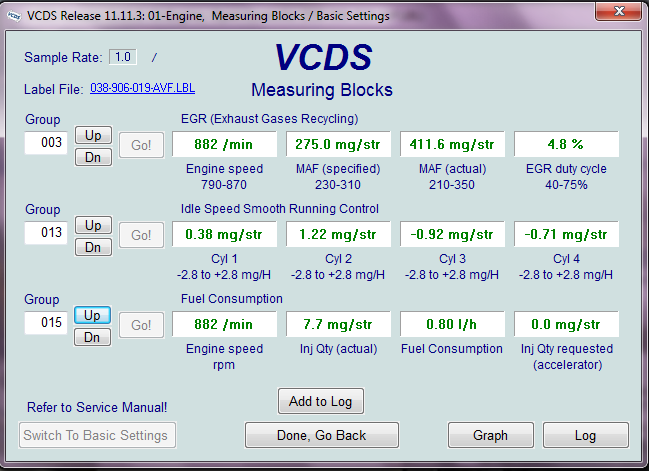Click Go! next to group 013
649x472 pixels.
click(x=141, y=235)
